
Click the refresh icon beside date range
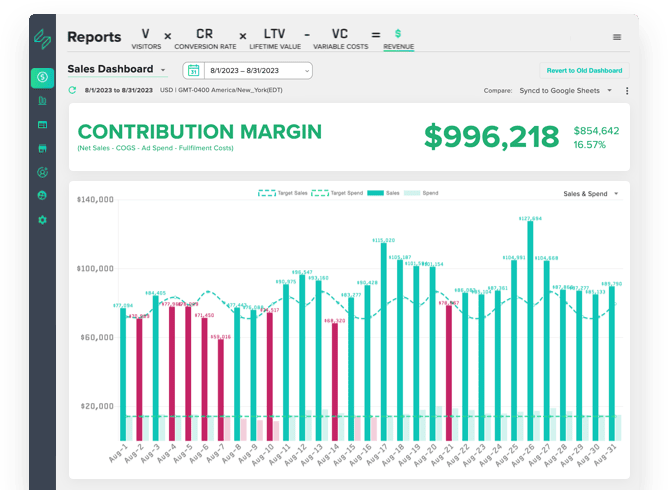[72, 90]
